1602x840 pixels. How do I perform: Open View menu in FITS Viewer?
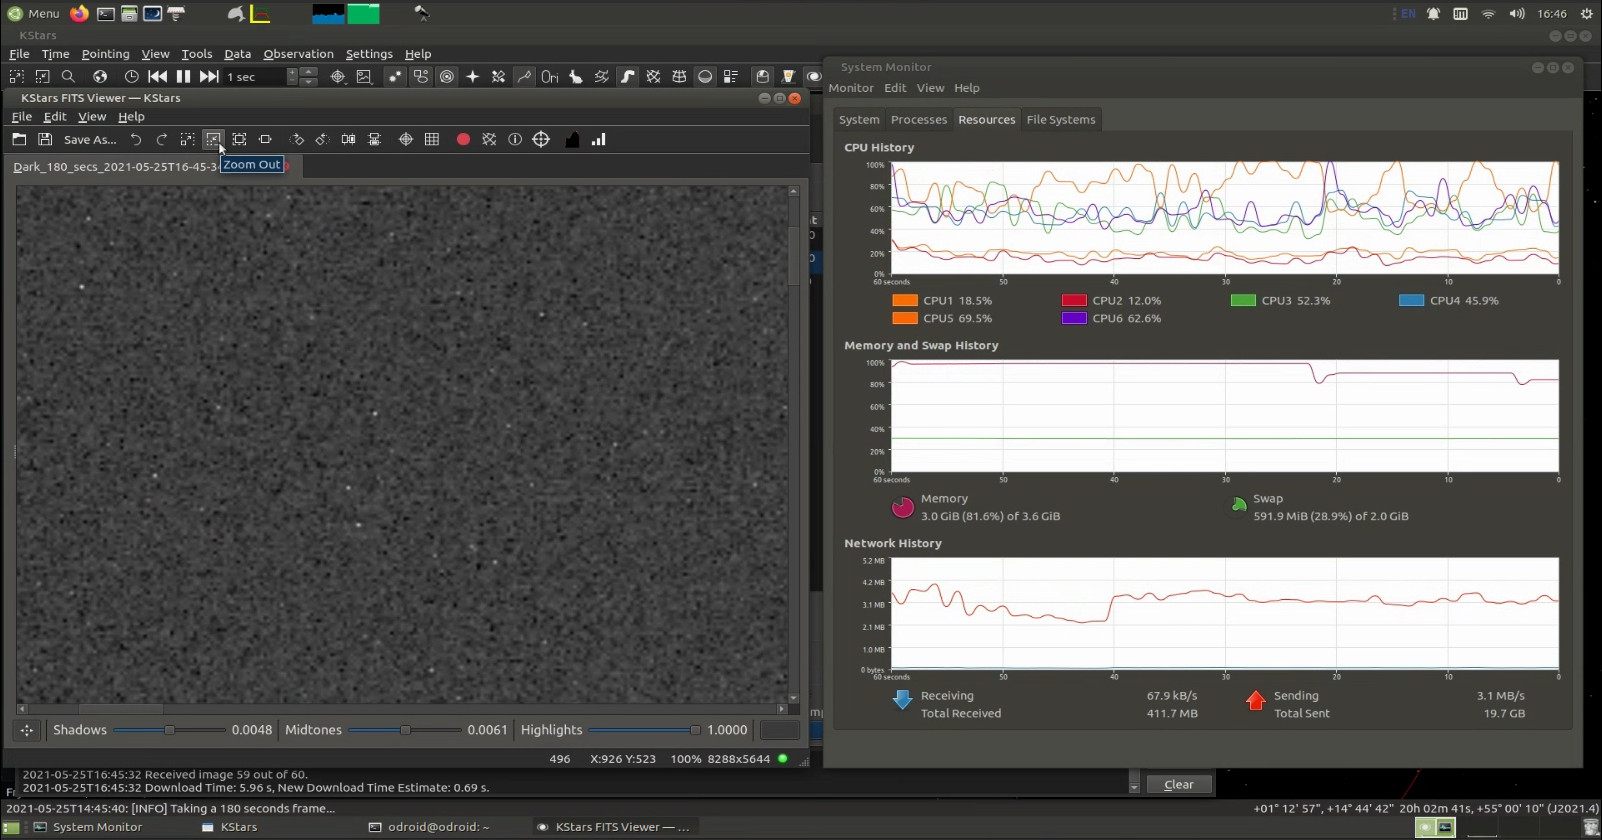point(92,117)
